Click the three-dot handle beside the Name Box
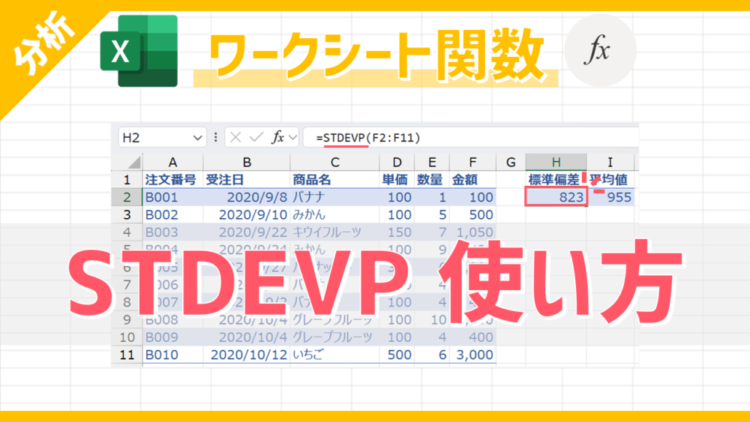This screenshot has height=422, width=750. [216, 137]
